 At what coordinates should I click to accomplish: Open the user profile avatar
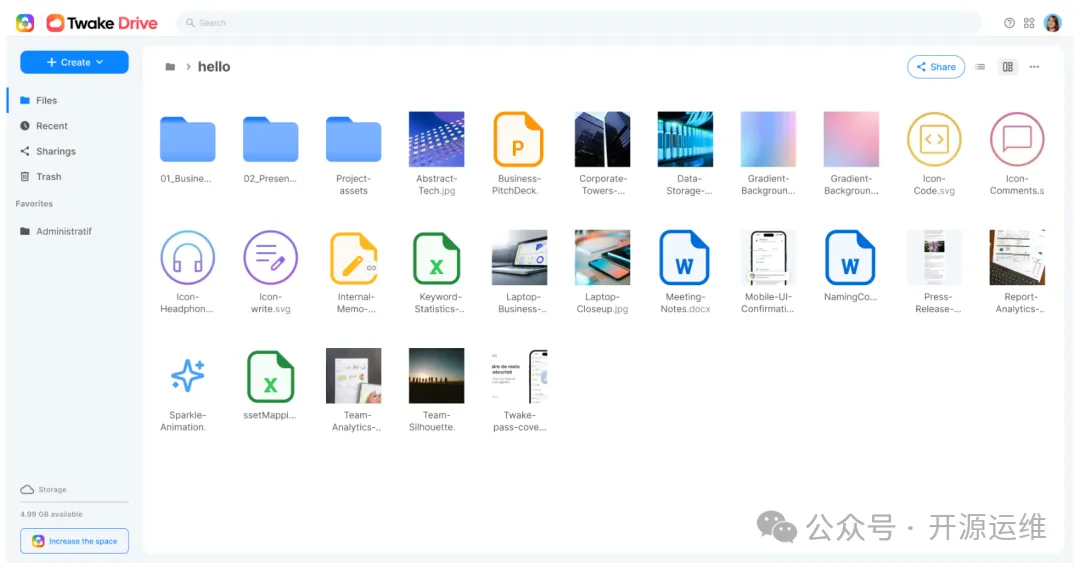1052,23
